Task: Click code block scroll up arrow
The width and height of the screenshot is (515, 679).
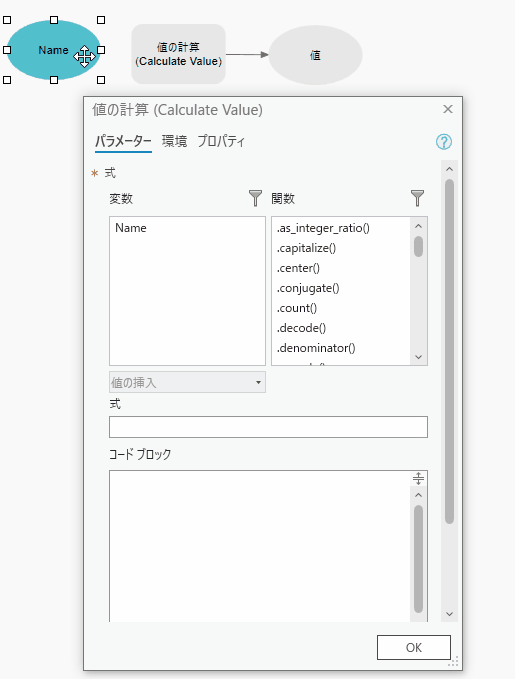Action: pos(418,495)
